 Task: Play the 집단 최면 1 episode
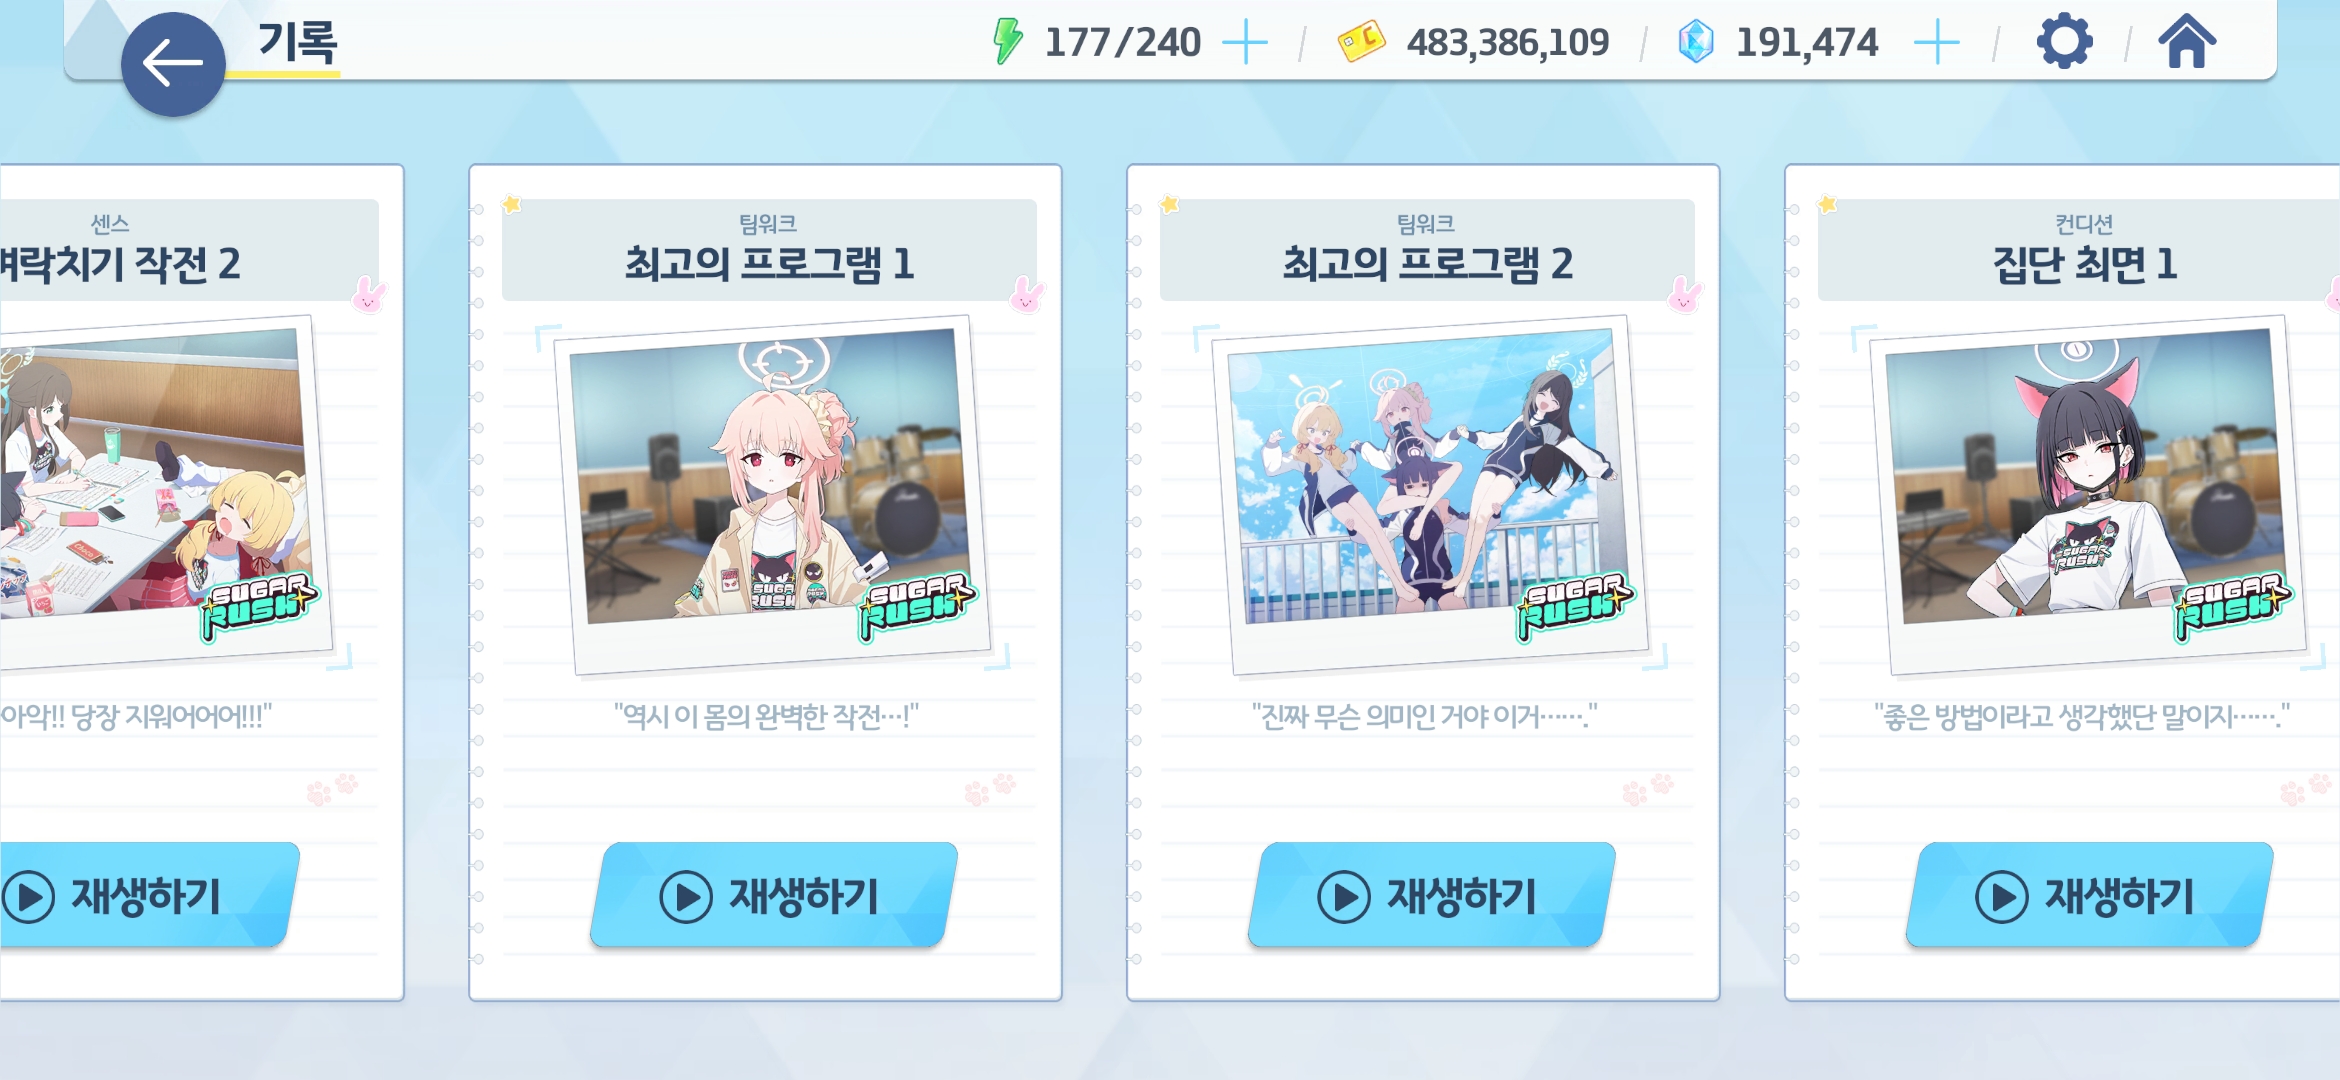pos(2089,895)
